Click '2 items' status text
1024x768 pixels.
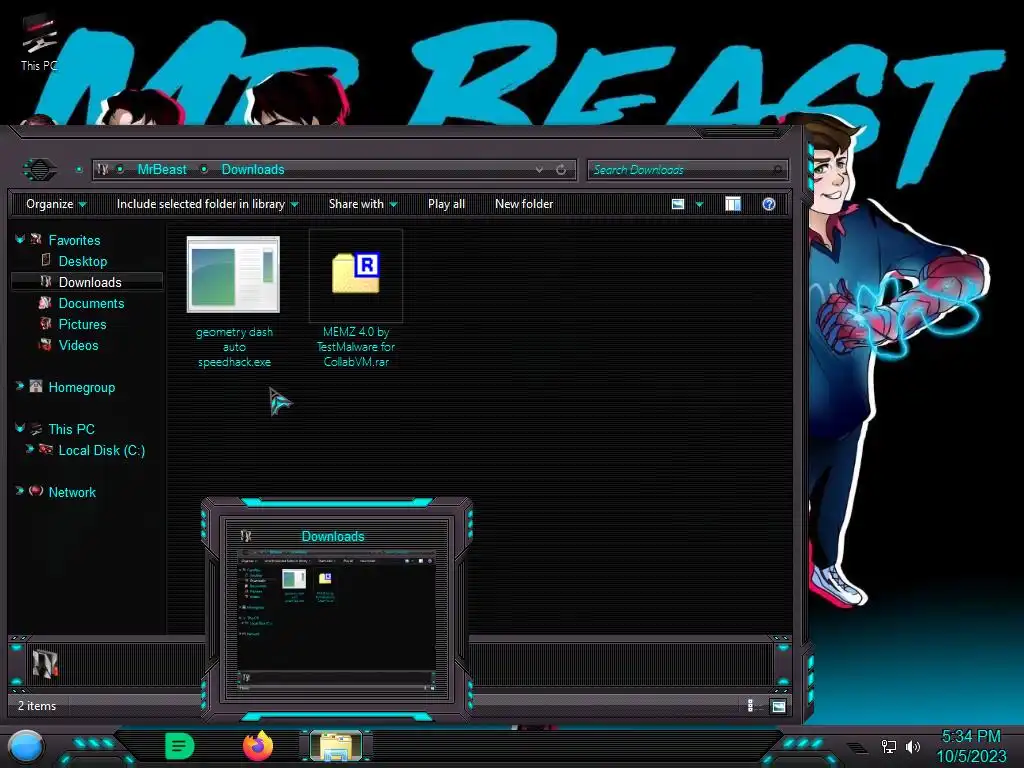(x=37, y=706)
